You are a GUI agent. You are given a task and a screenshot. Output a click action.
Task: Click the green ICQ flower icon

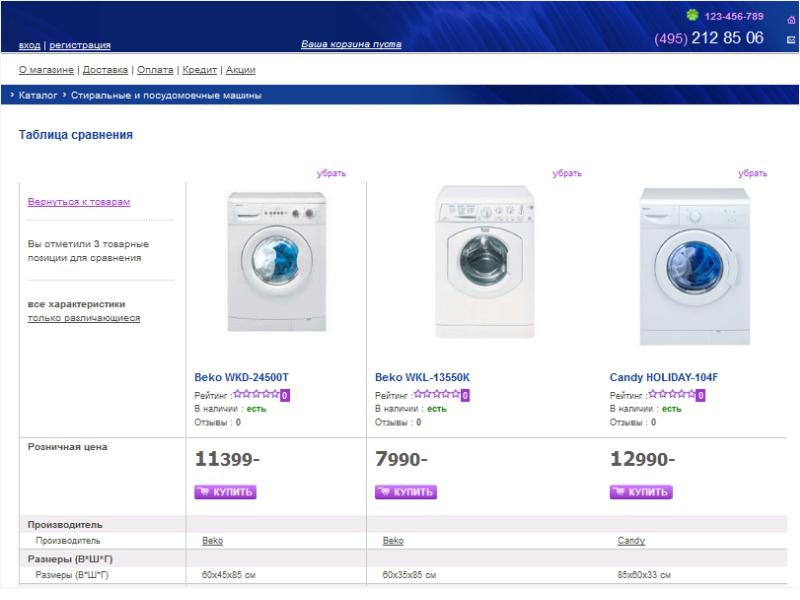(692, 15)
